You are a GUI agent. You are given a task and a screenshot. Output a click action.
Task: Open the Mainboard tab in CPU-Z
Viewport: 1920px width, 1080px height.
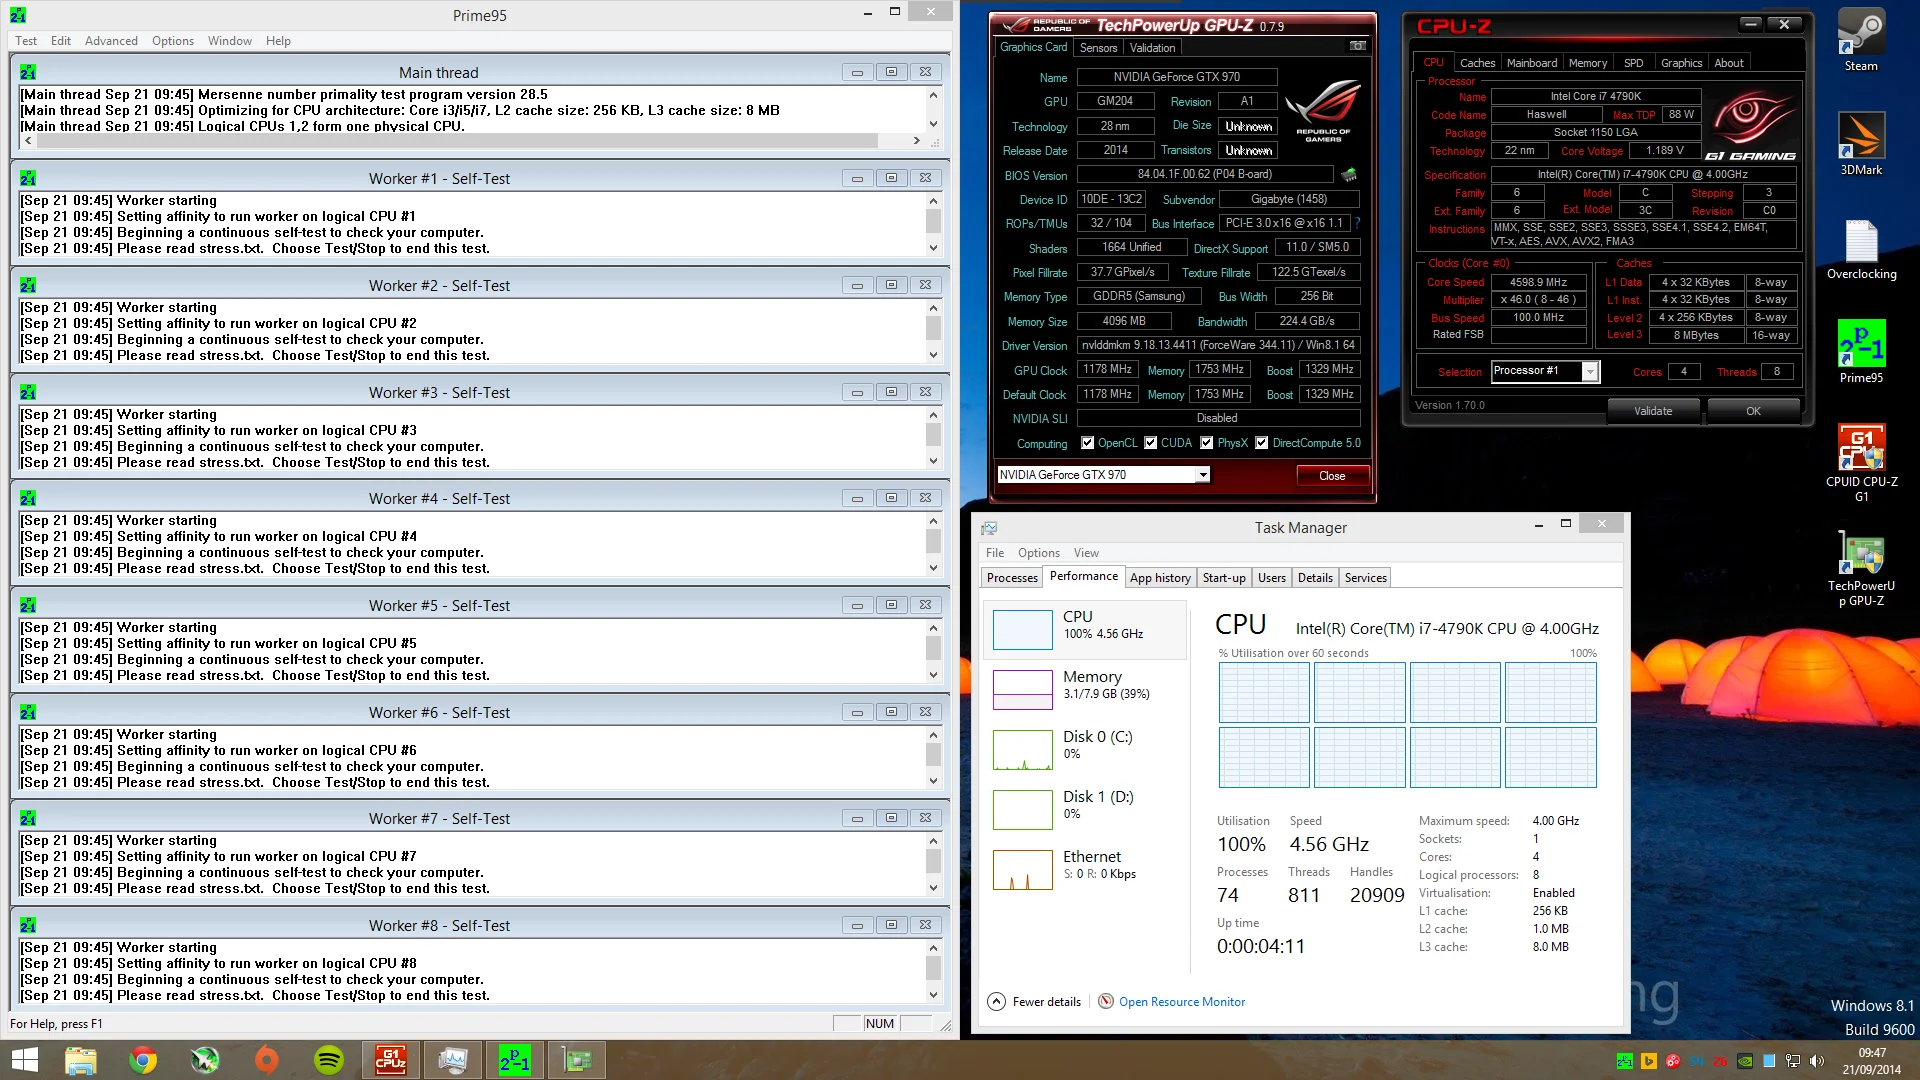[1532, 63]
